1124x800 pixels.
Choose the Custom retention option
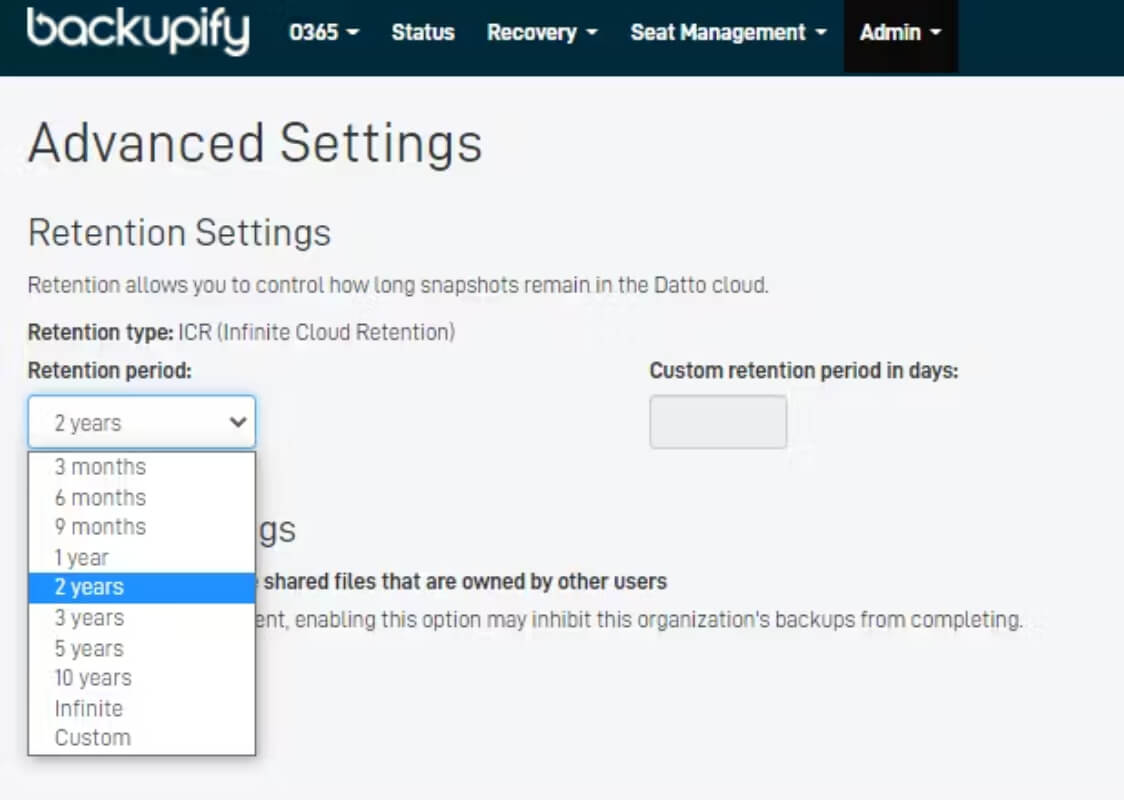click(x=142, y=738)
